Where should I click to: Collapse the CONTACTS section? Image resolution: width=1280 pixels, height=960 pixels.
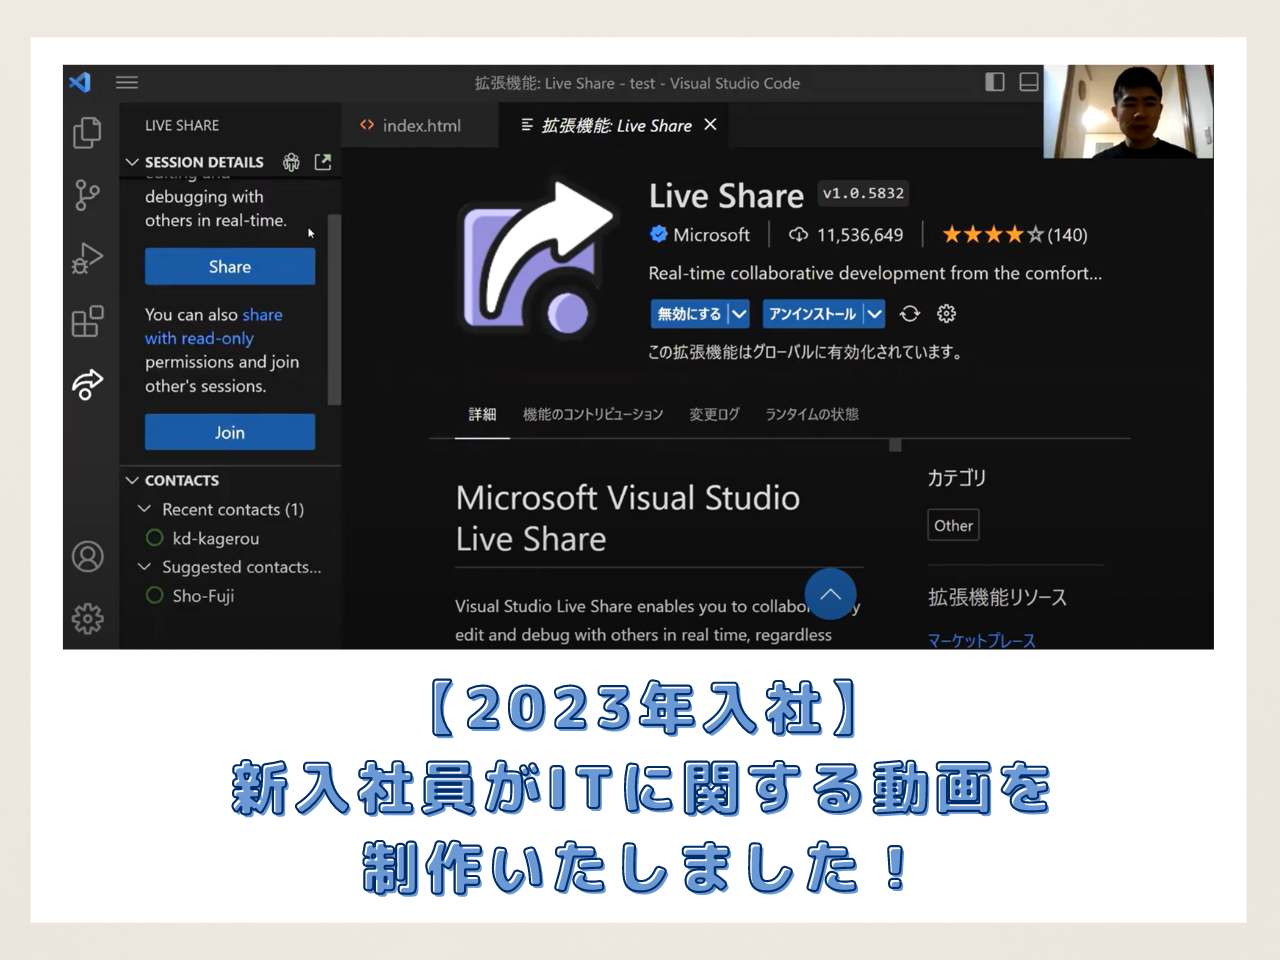pos(132,480)
